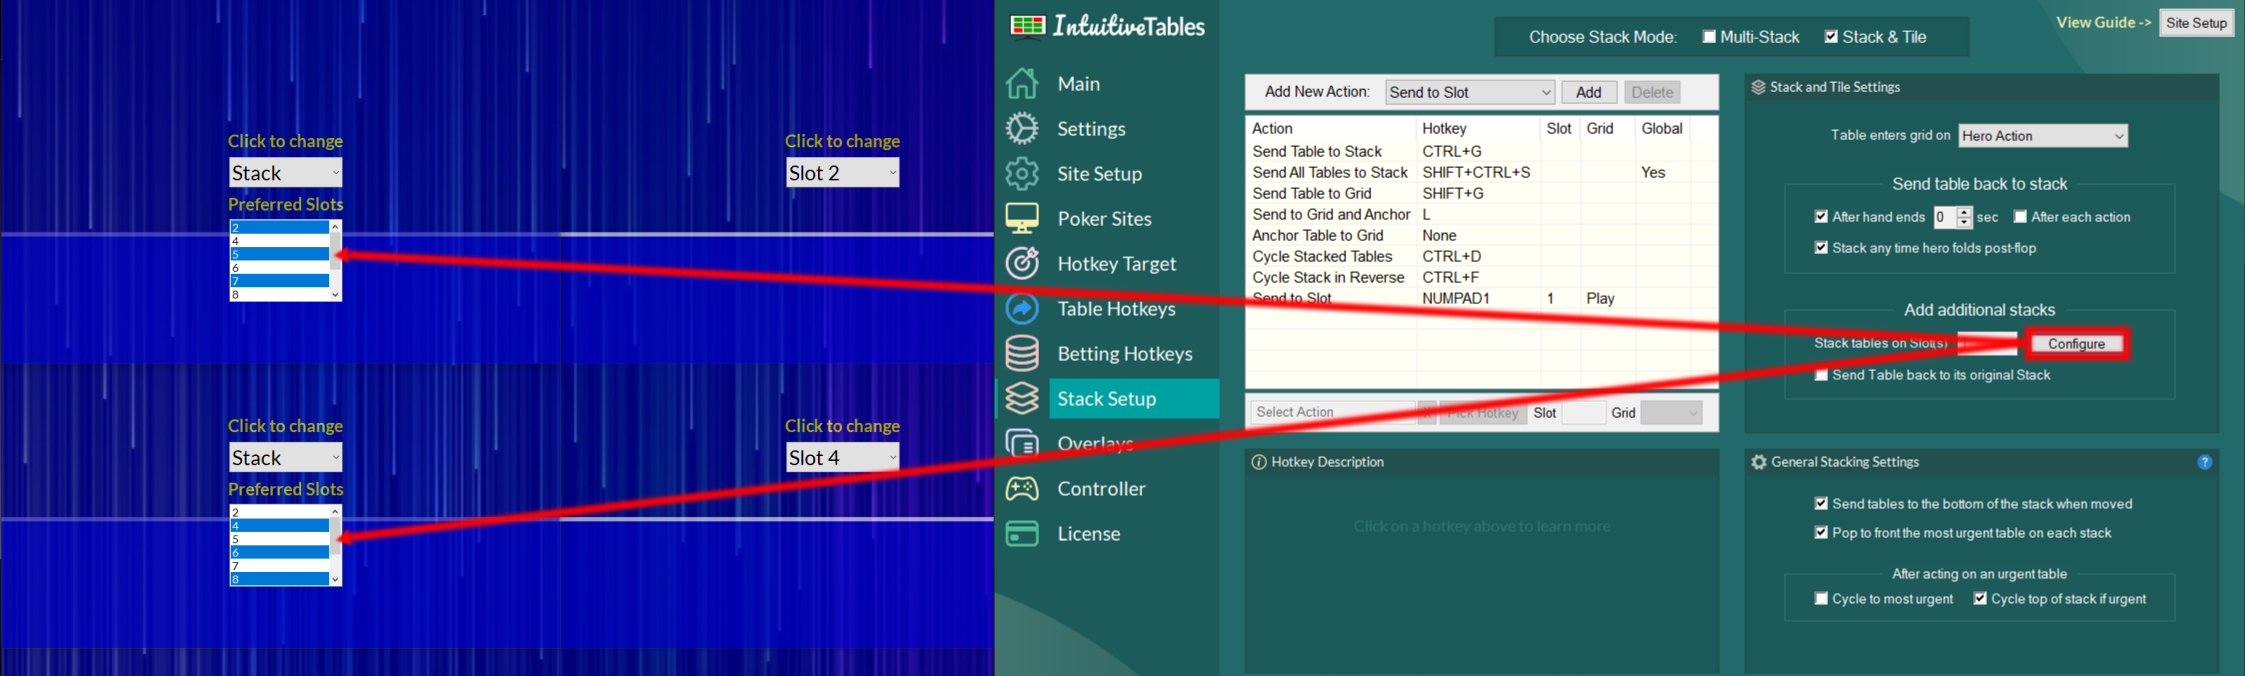Enable Send Table back to its original Stack
Image resolution: width=2245 pixels, height=676 pixels.
1821,375
